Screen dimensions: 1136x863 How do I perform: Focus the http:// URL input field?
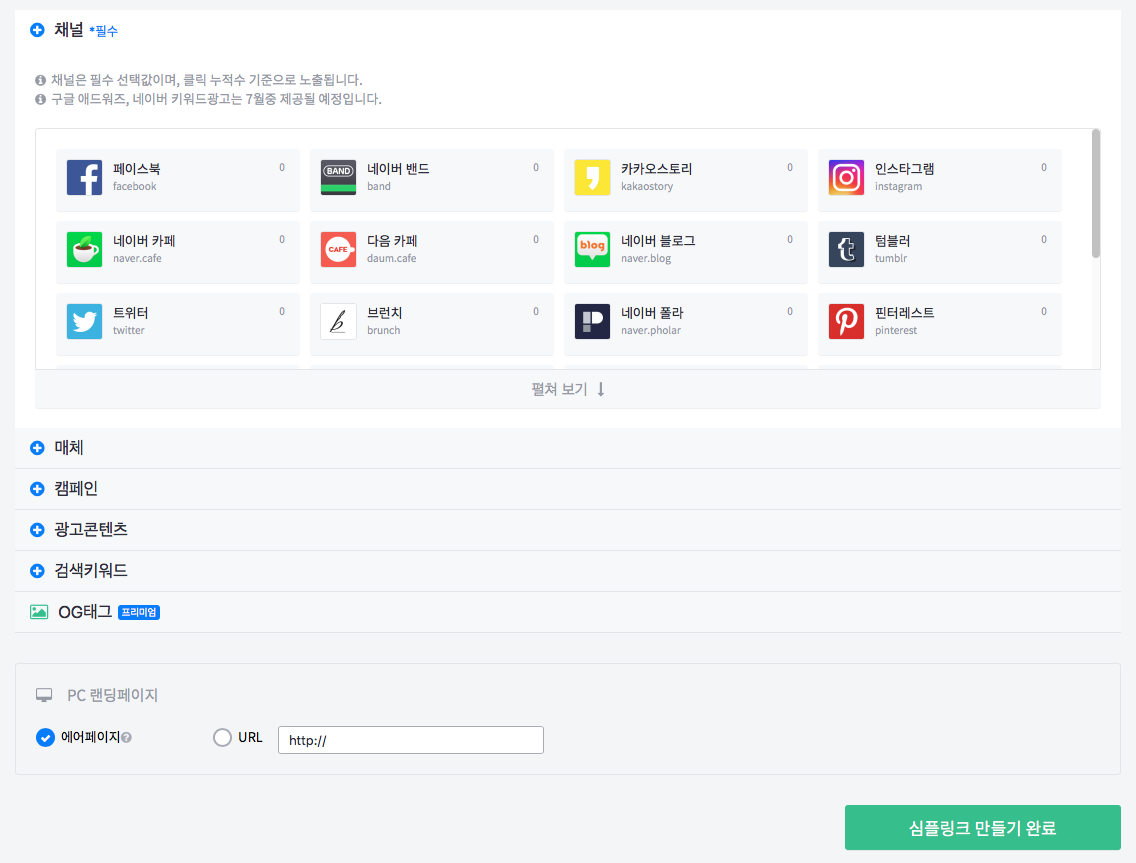[x=411, y=740]
